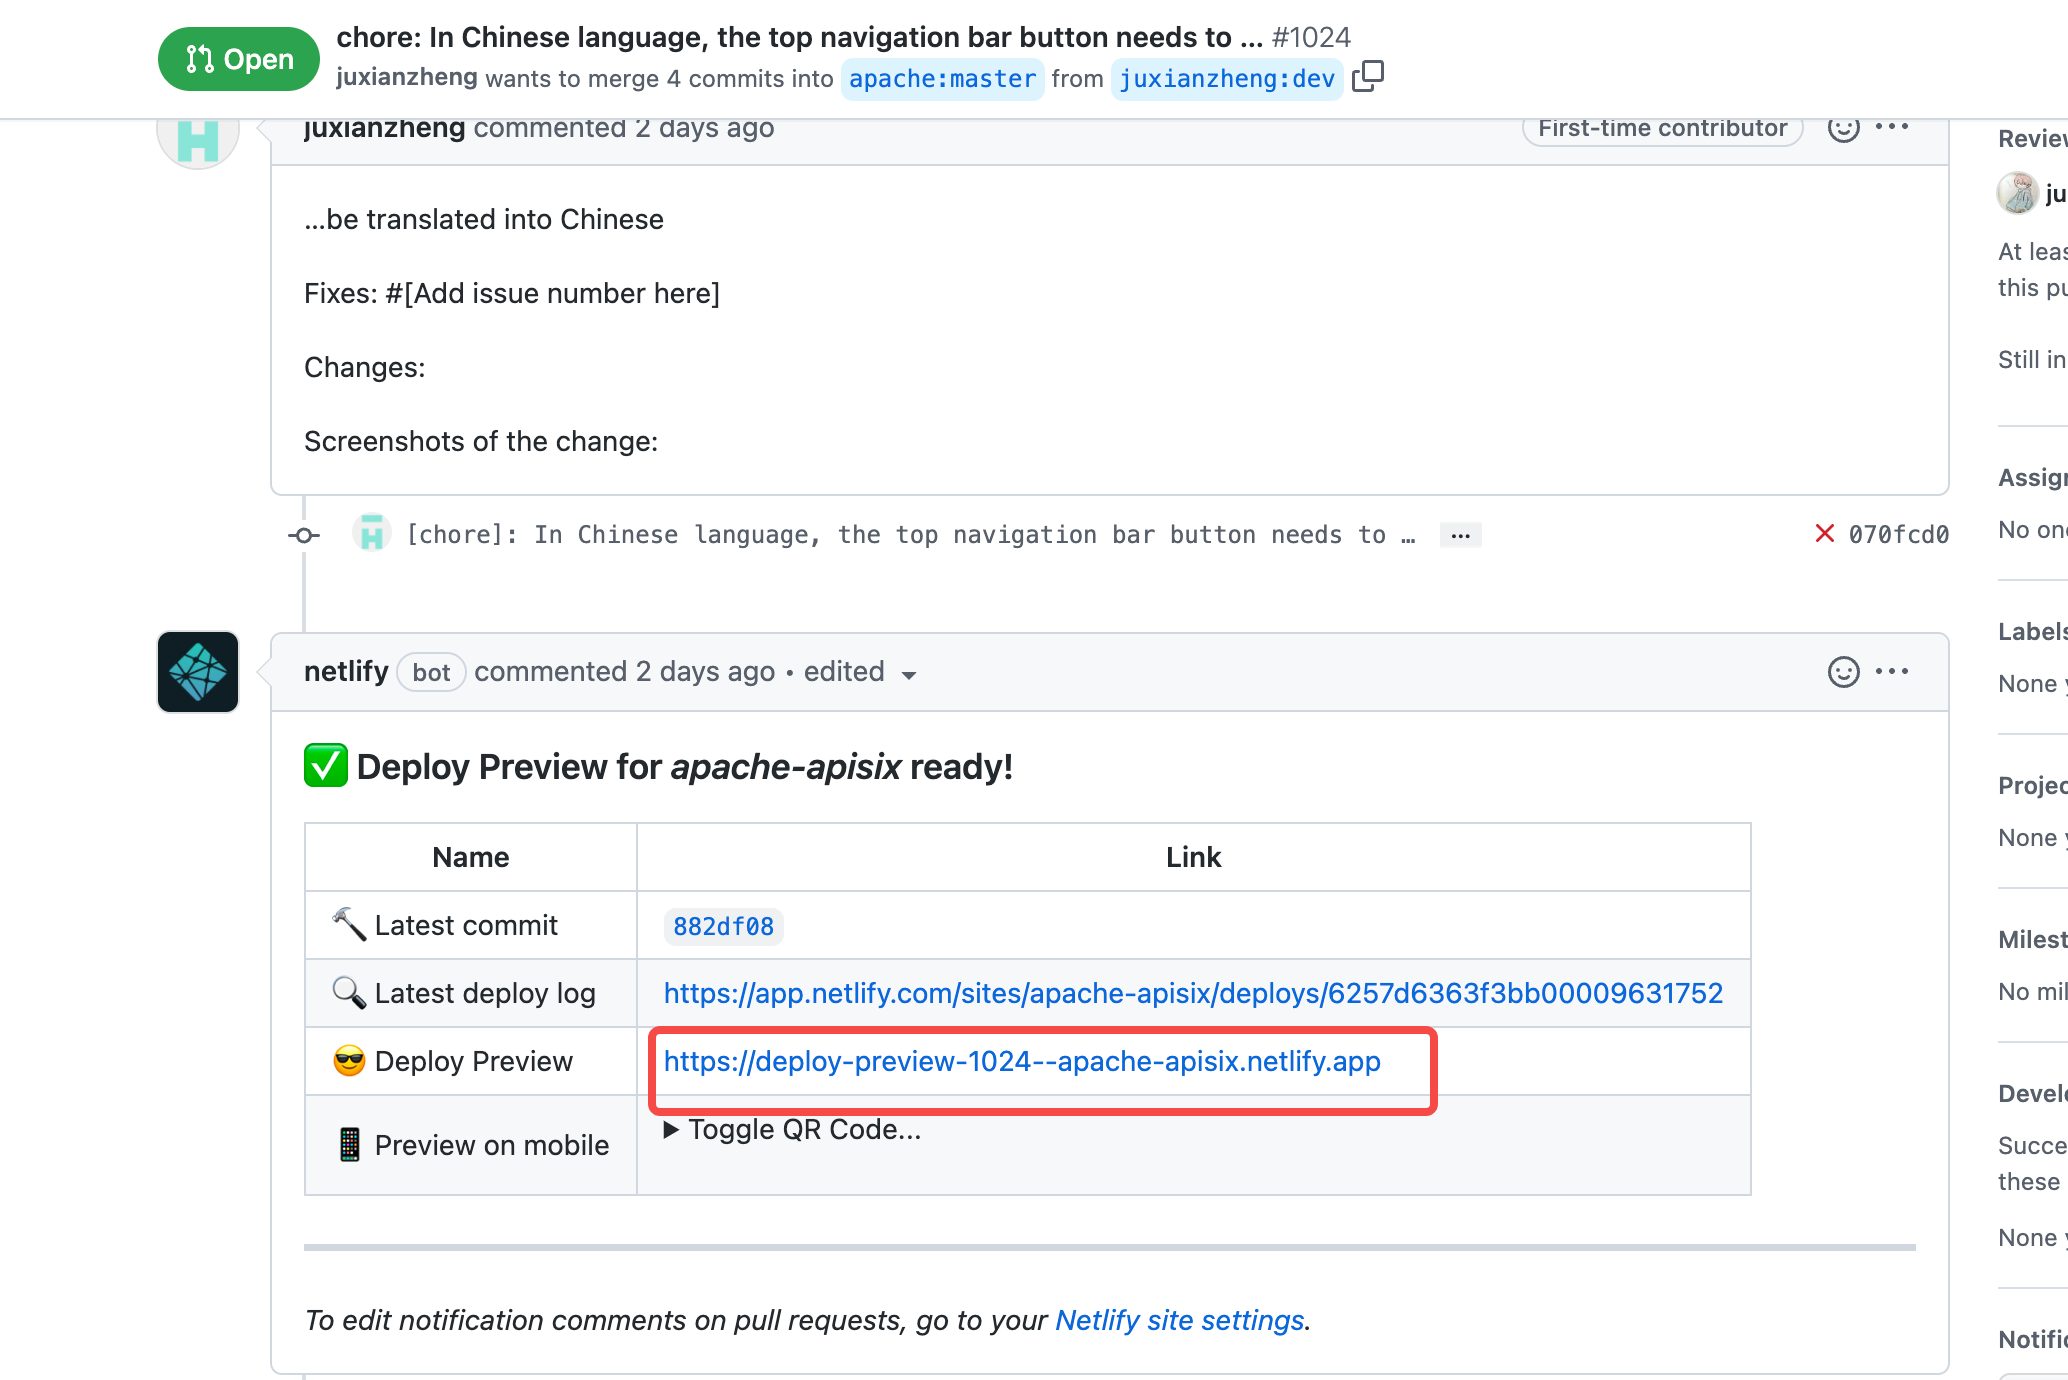Click the reviewer avatar in sidebar
This screenshot has height=1380, width=2068.
[2016, 193]
